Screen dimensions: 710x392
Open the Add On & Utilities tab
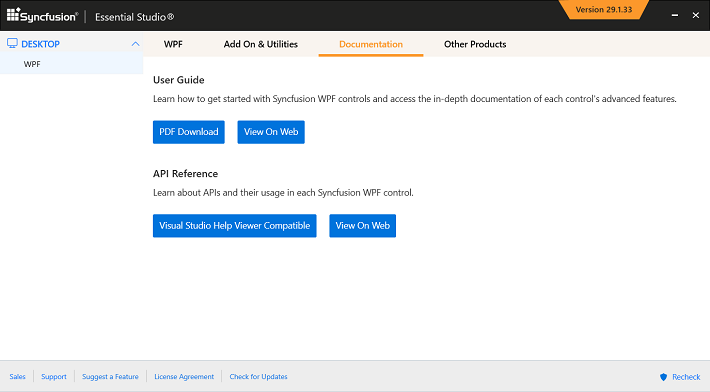click(x=260, y=44)
